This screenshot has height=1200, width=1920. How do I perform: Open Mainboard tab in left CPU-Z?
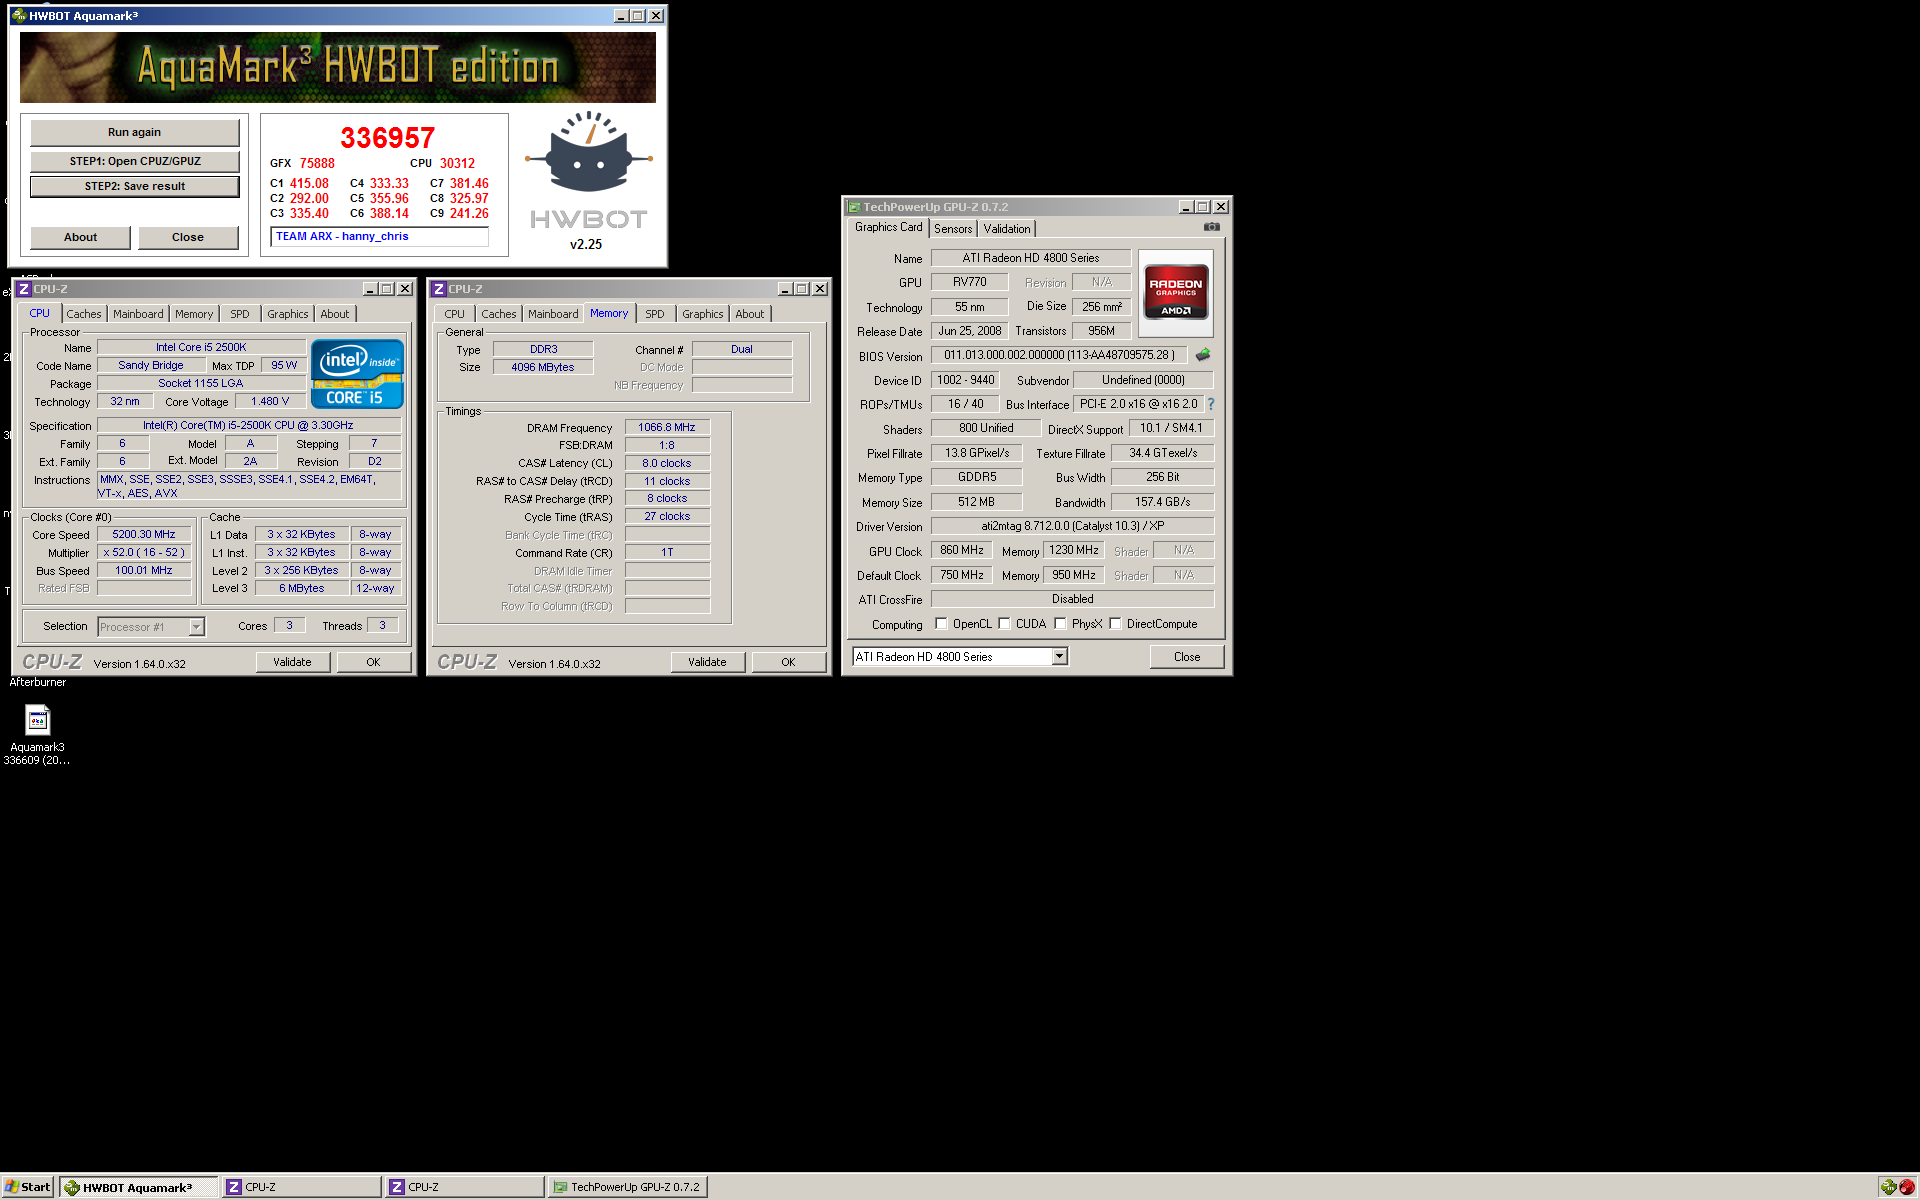[138, 314]
